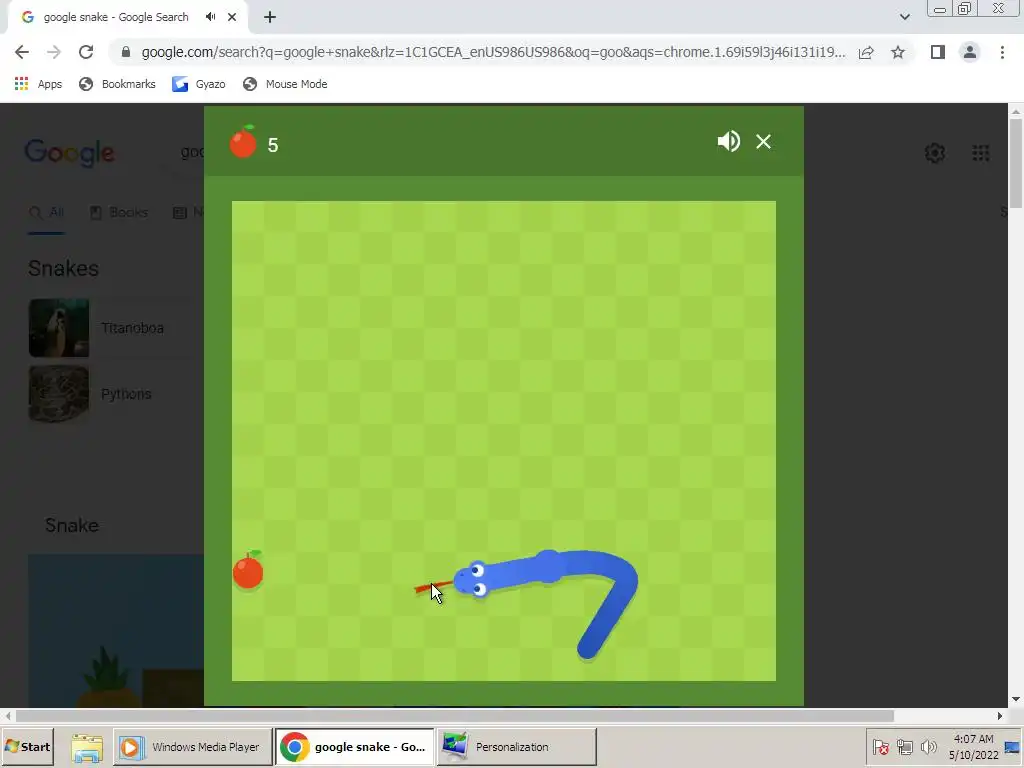Viewport: 1024px width, 768px height.
Task: Open the Google apps grid
Action: 980,153
